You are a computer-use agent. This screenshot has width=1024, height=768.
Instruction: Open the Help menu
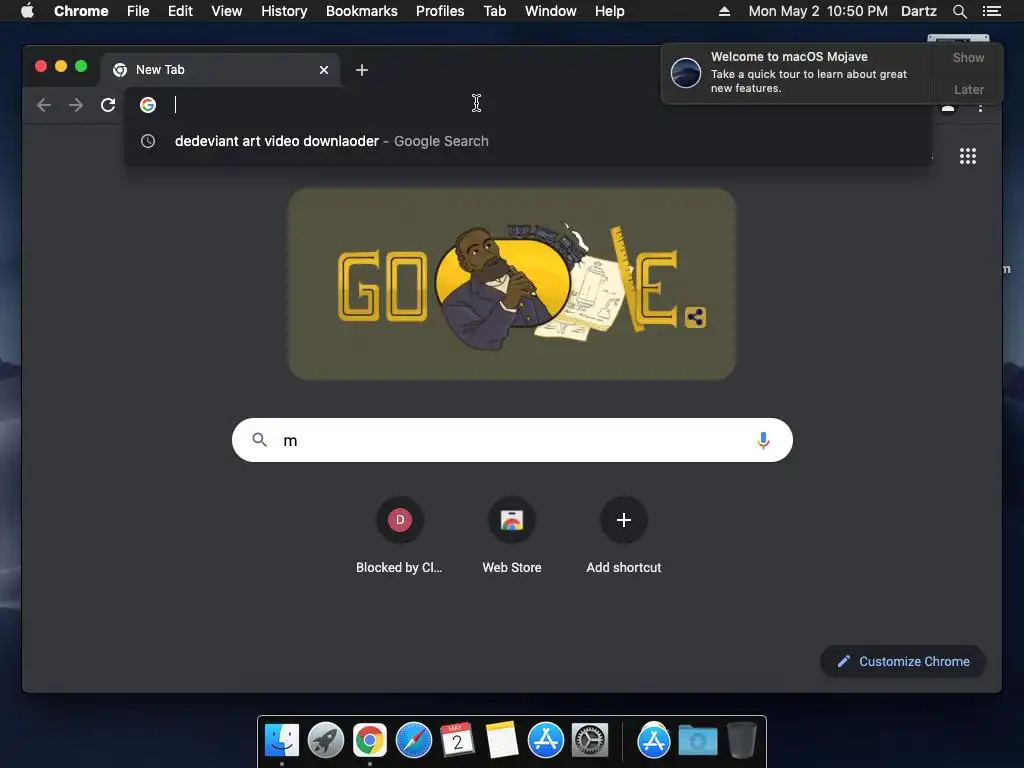point(609,11)
